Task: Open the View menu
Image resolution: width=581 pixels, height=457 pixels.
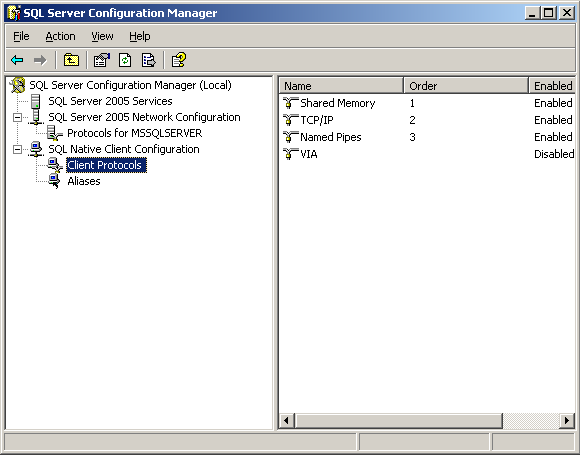Action: point(102,36)
